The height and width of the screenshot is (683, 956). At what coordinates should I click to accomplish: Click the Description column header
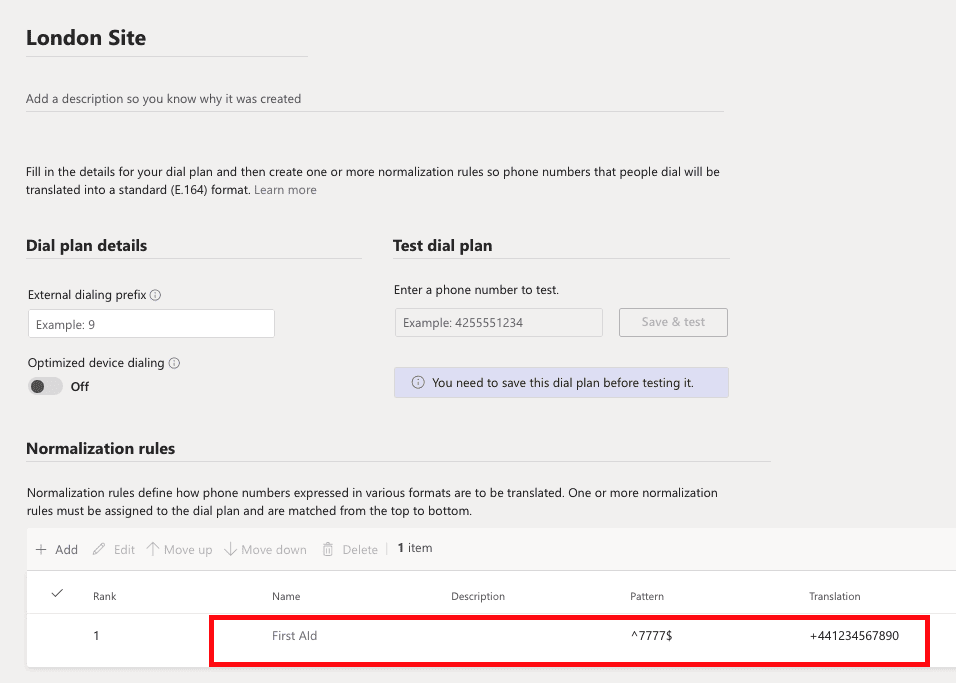pos(478,596)
